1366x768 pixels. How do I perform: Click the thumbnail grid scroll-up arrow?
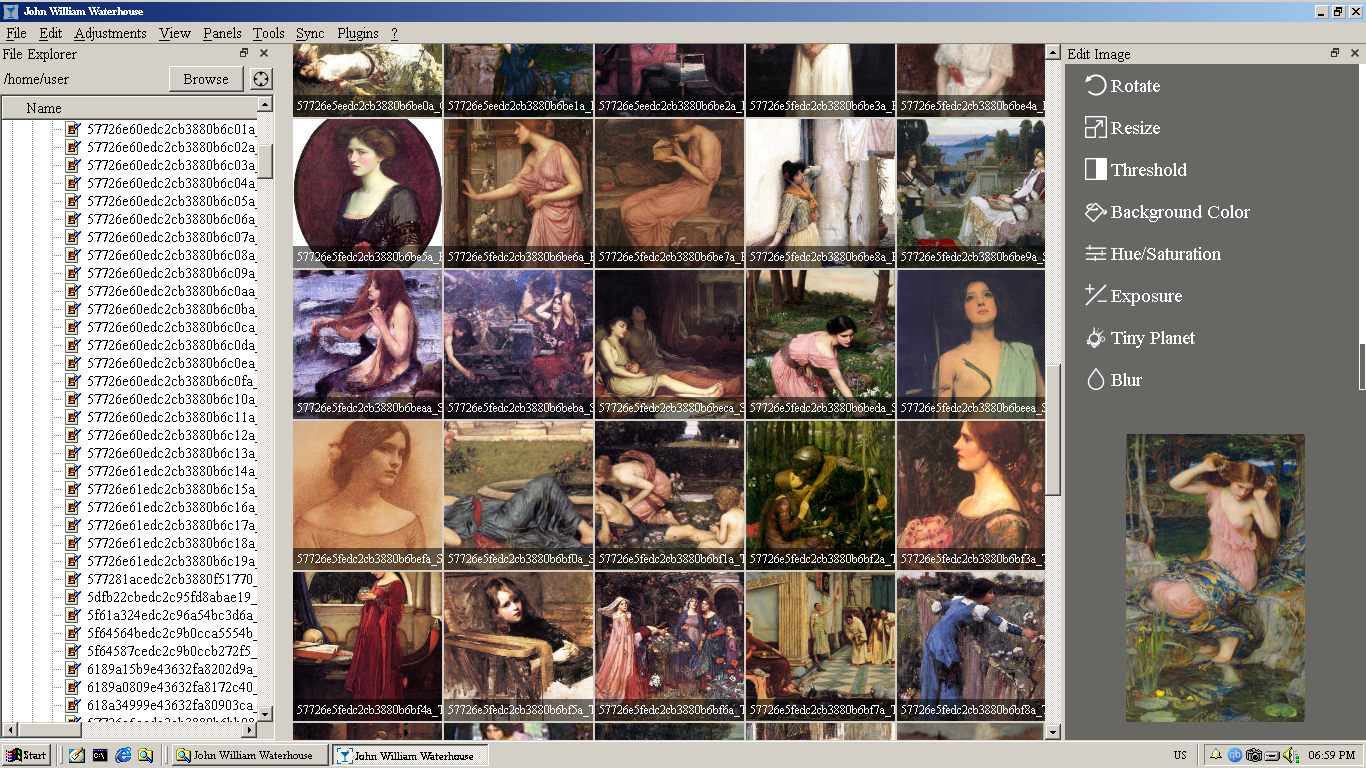pyautogui.click(x=1052, y=51)
